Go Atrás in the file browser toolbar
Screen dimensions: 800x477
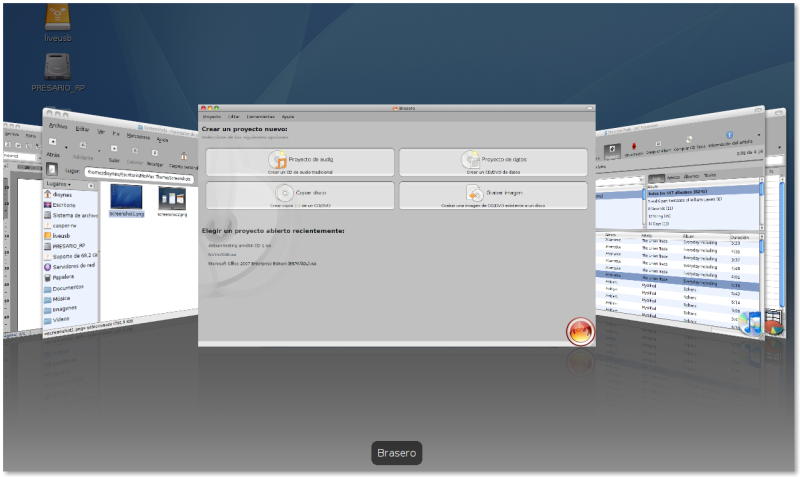pyautogui.click(x=53, y=146)
